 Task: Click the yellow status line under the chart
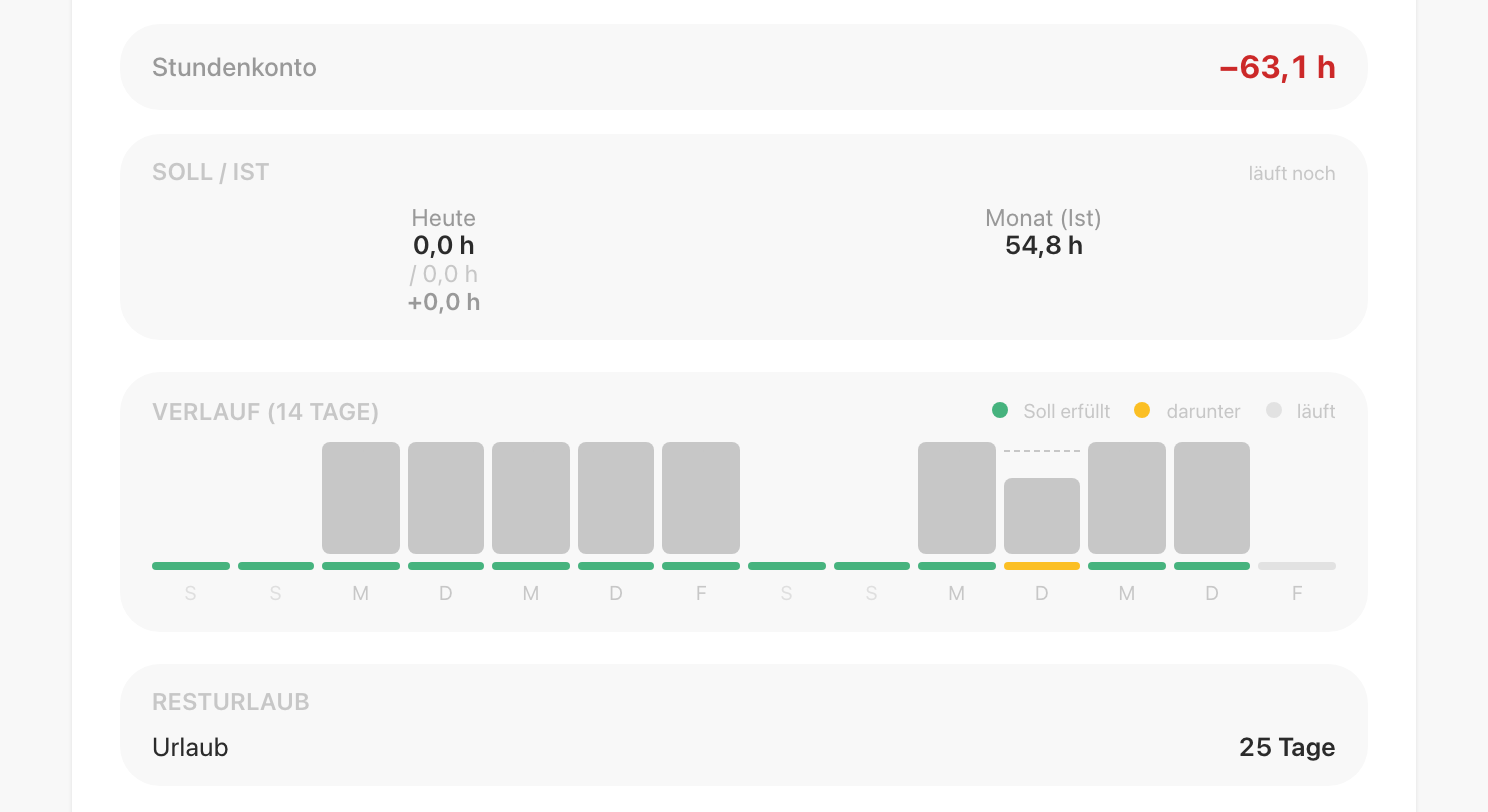pos(1042,566)
